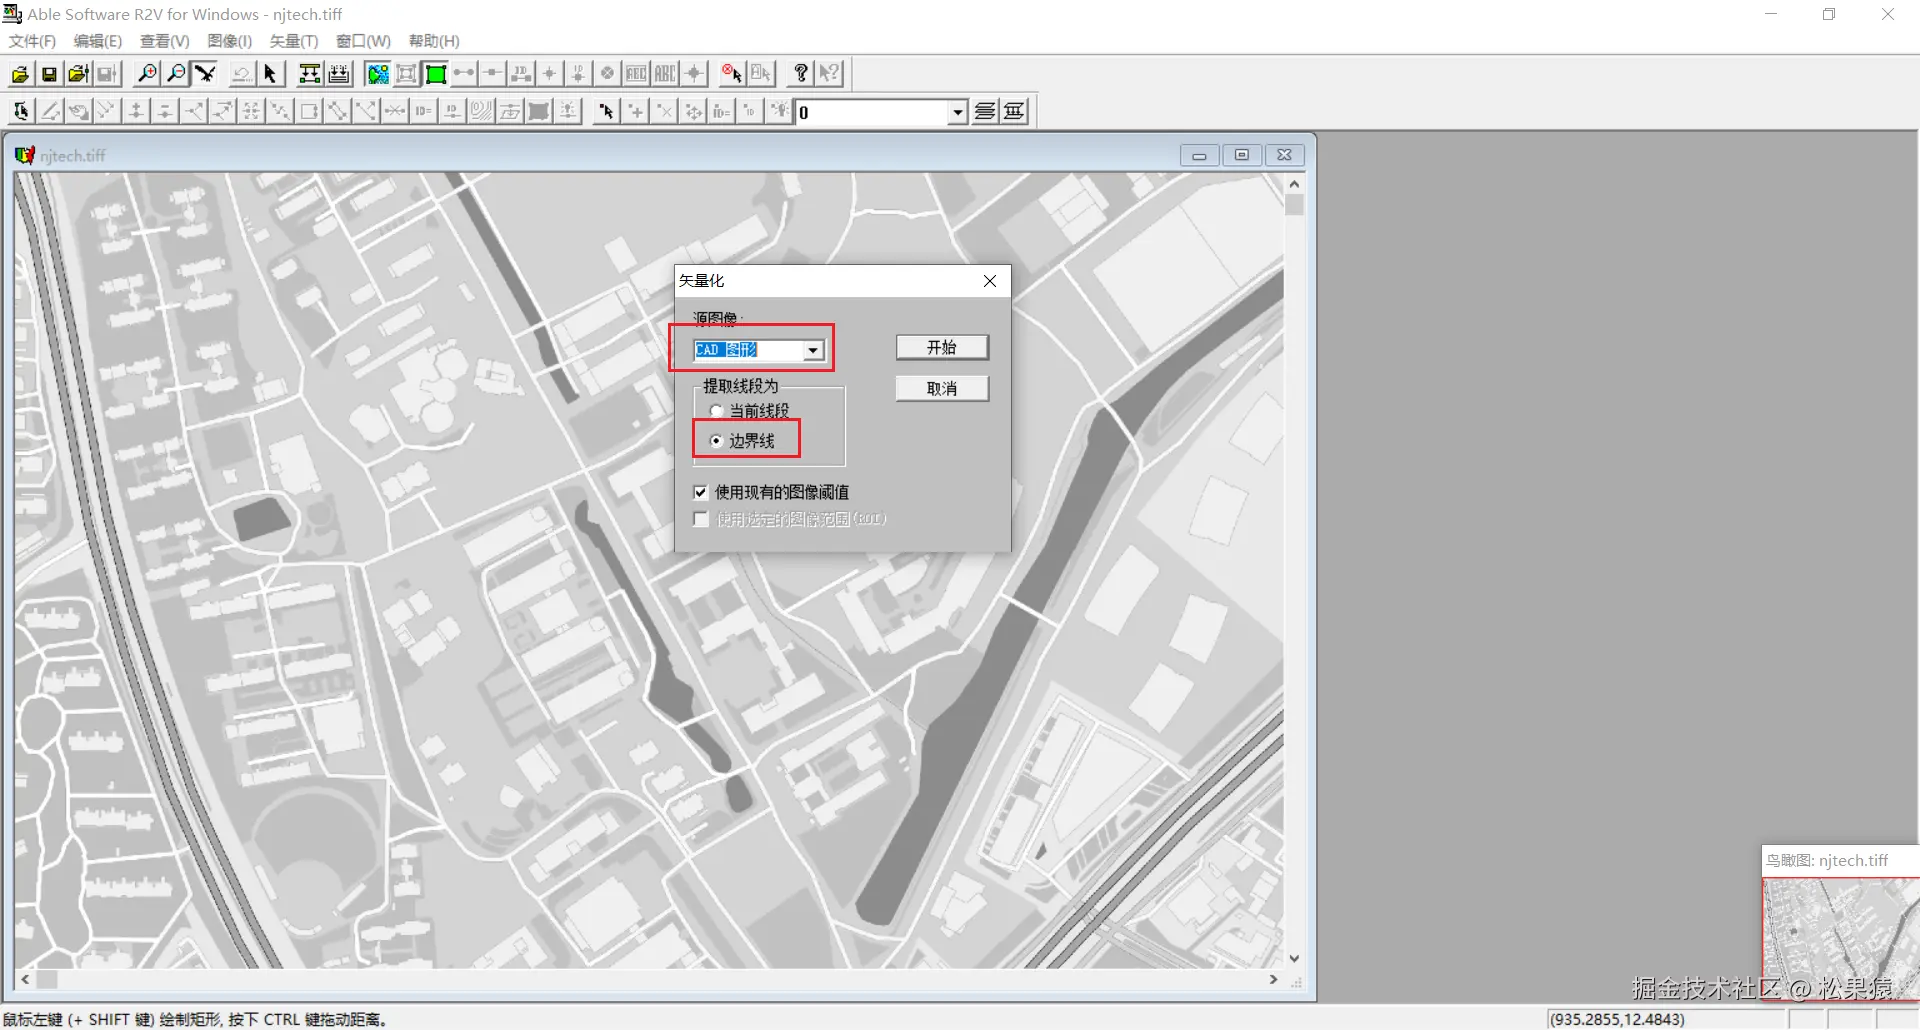Select the green rectangle region tool
This screenshot has width=1920, height=1030.
[x=436, y=74]
